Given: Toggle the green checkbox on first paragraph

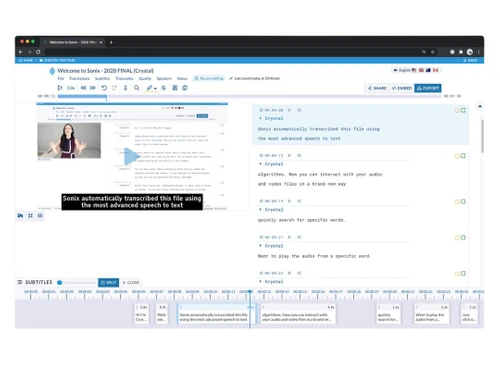Looking at the screenshot, I should 463,110.
